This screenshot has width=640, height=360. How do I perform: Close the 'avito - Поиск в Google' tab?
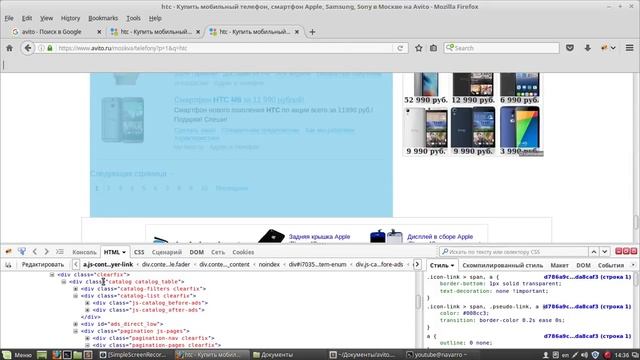[x=99, y=32]
